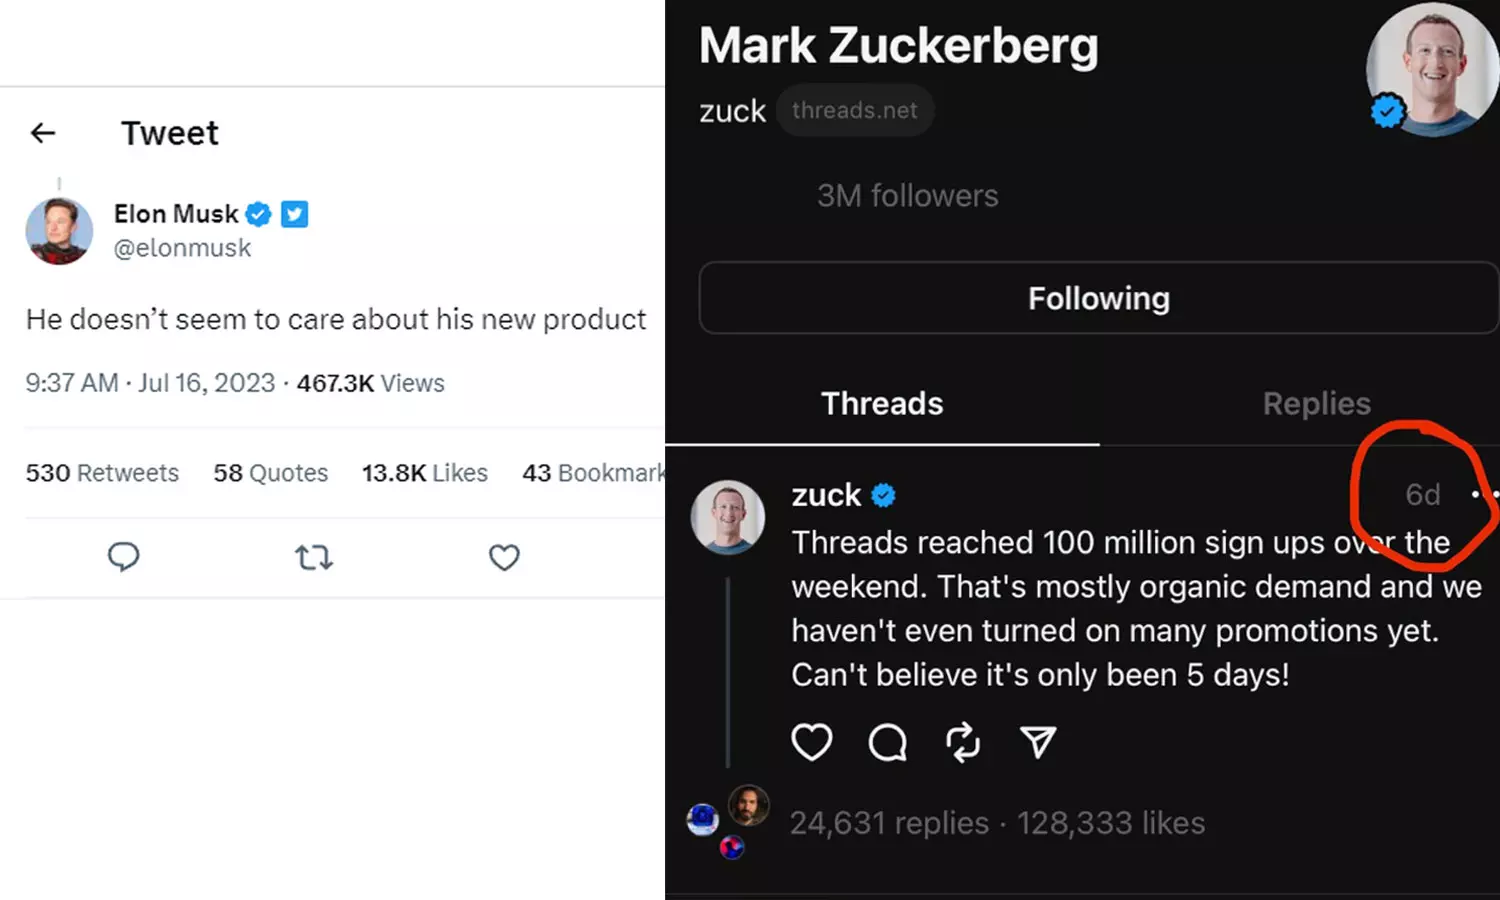Open the threads.net badge link
The height and width of the screenshot is (900, 1500).
tap(854, 110)
